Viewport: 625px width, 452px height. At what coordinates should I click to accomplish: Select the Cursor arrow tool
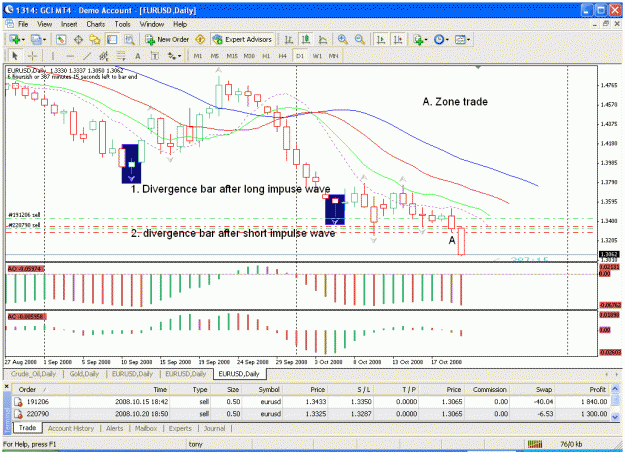(x=15, y=56)
